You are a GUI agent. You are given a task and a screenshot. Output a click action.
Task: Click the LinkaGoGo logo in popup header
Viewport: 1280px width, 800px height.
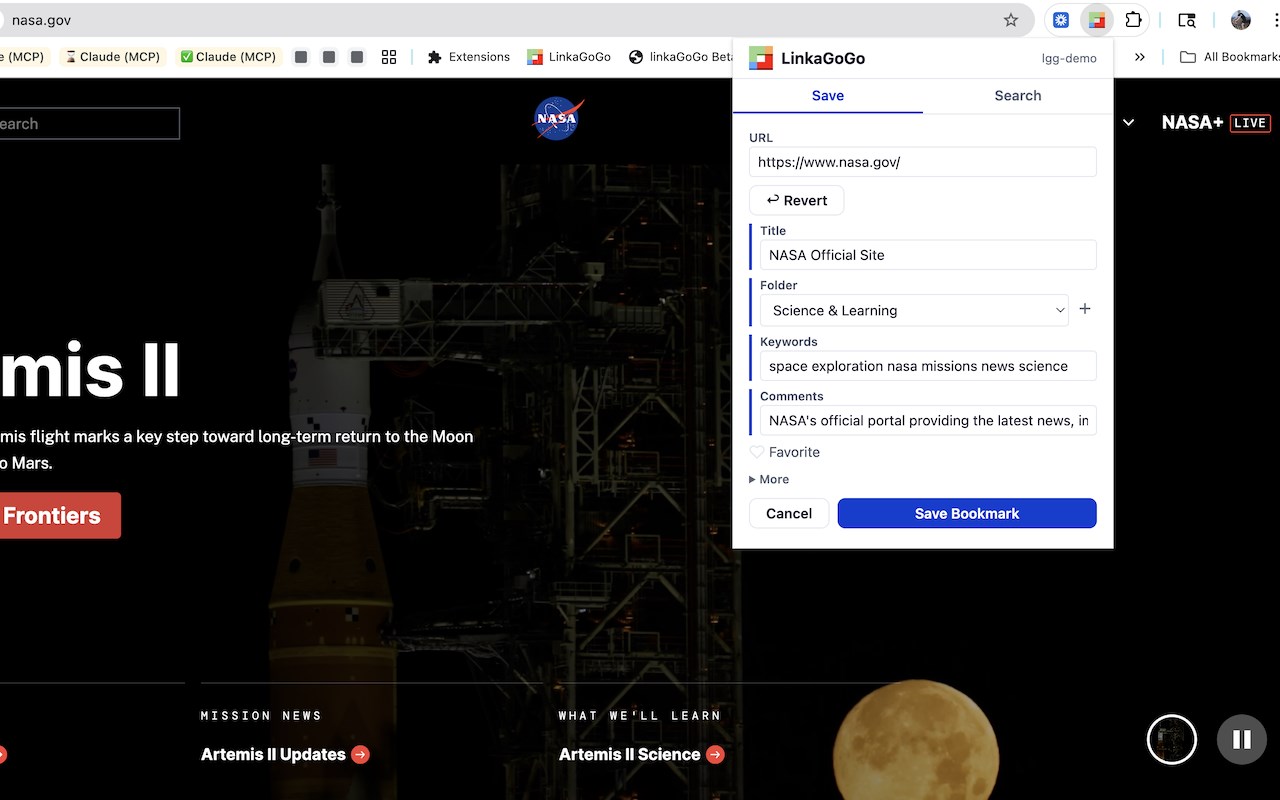click(x=761, y=58)
